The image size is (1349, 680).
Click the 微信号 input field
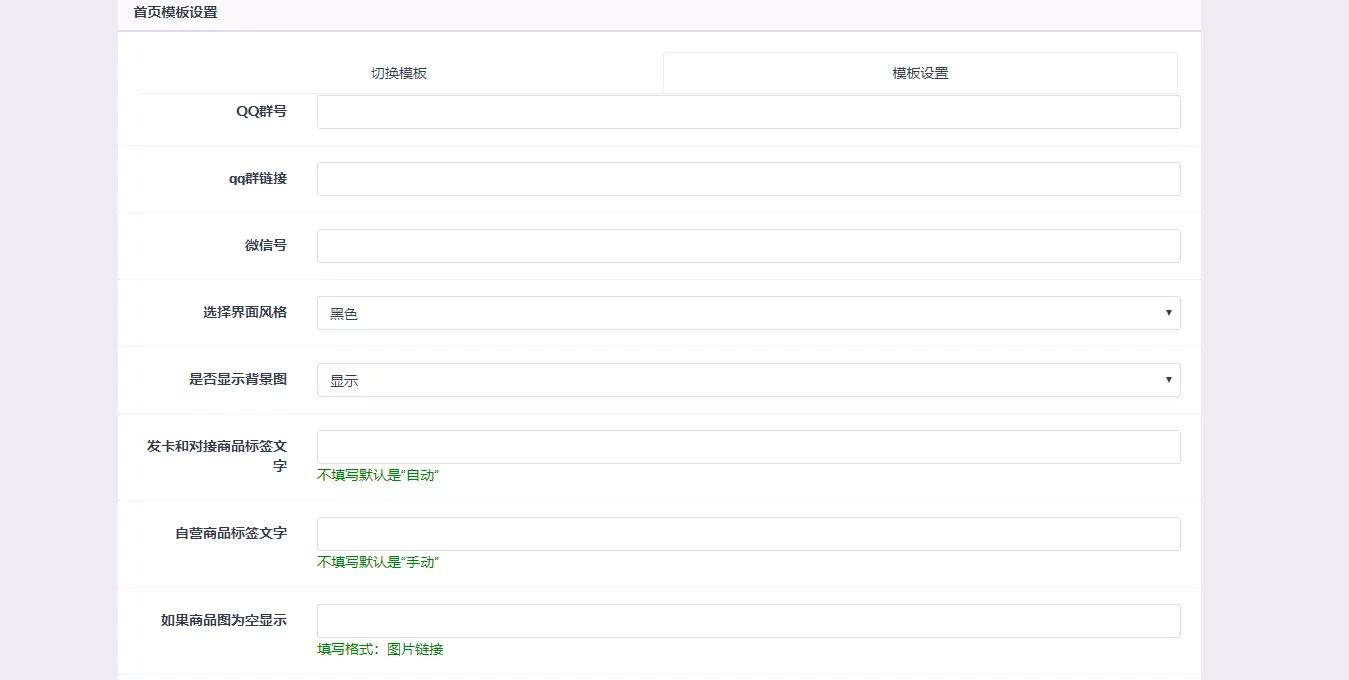pos(748,245)
